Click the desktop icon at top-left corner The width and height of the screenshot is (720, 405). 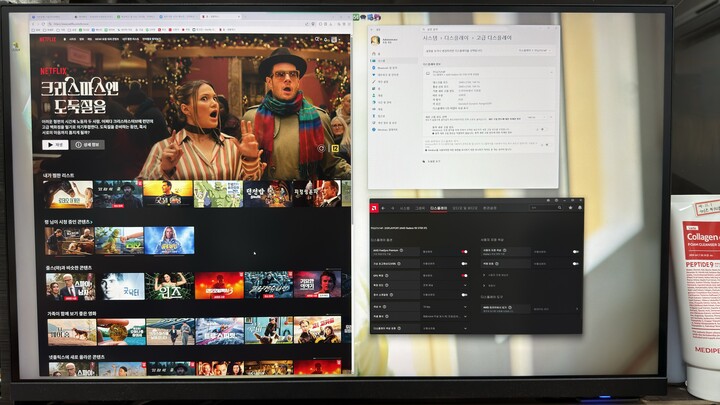(16, 46)
